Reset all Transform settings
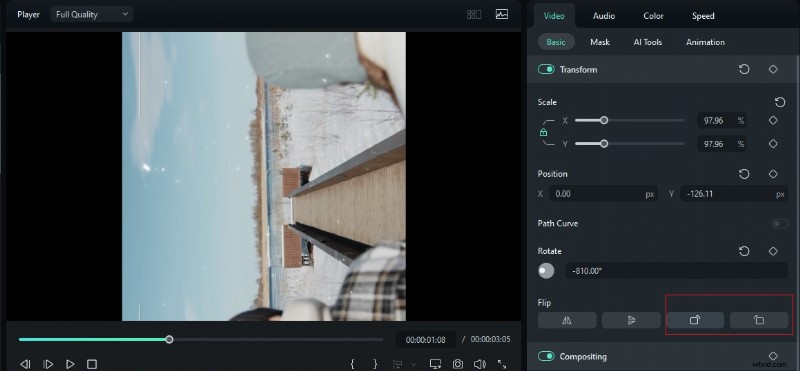 pos(744,69)
